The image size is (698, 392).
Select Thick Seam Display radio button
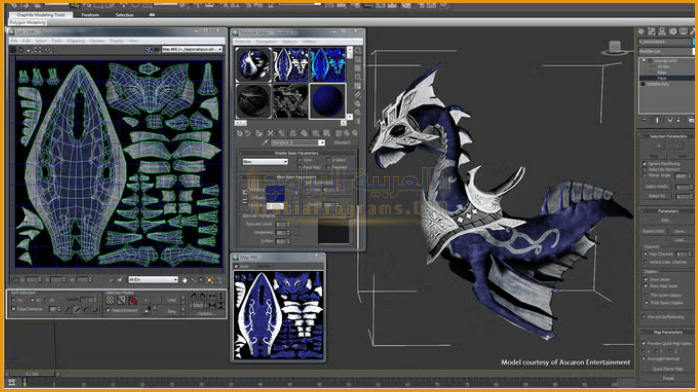[646, 303]
